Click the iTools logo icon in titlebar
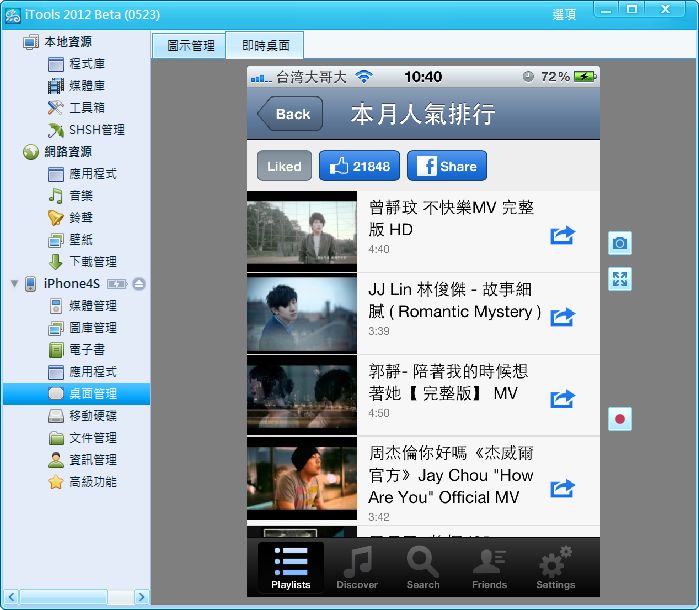The height and width of the screenshot is (610, 699). pos(13,15)
